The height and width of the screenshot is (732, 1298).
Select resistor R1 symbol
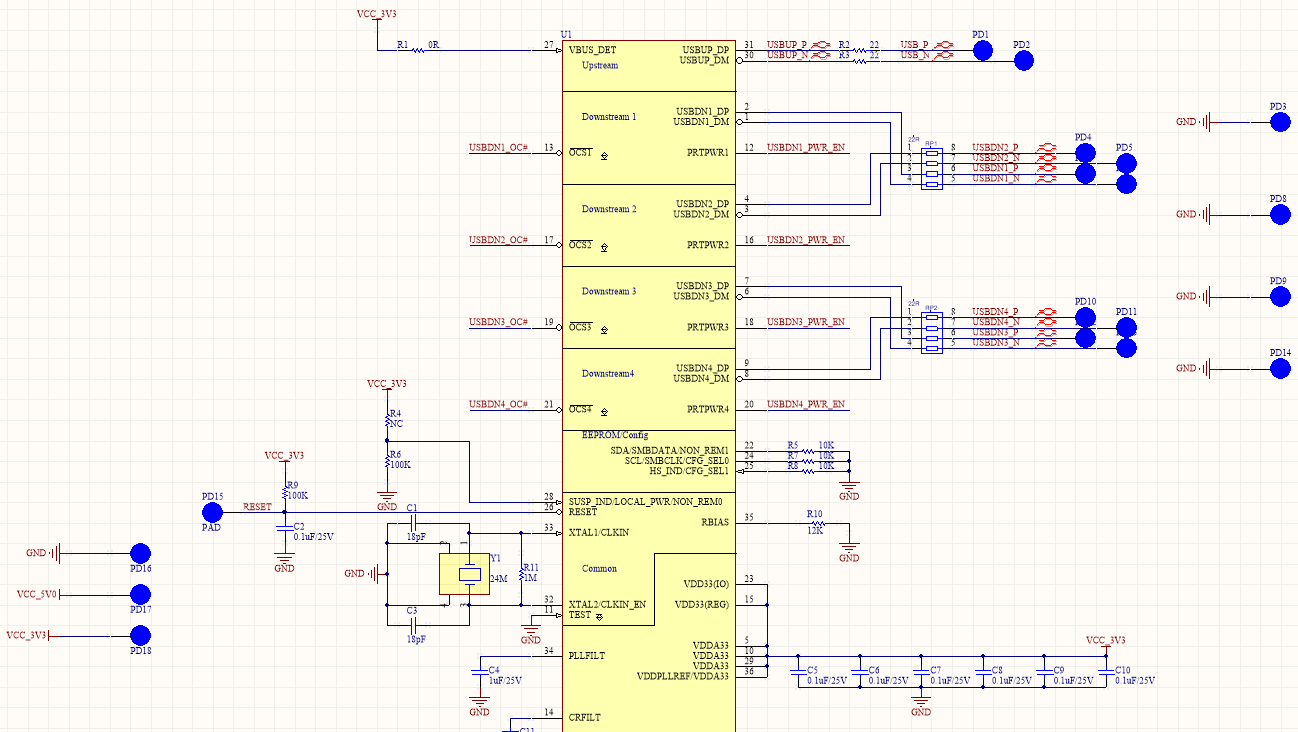[418, 51]
